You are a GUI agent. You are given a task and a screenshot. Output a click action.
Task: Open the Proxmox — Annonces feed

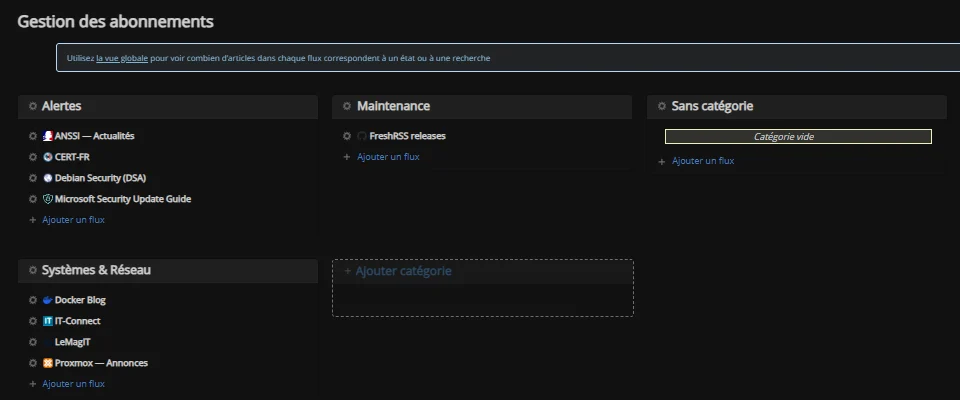click(x=101, y=363)
